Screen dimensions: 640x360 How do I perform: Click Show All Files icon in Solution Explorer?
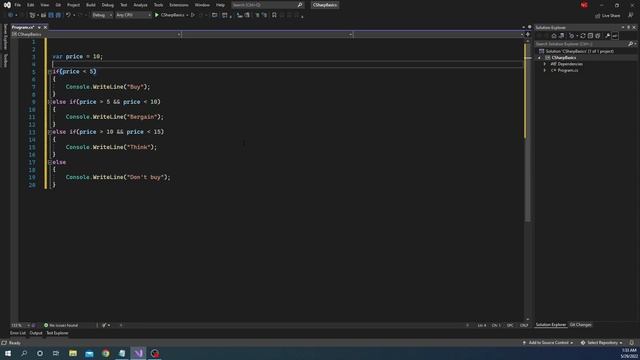point(598,36)
